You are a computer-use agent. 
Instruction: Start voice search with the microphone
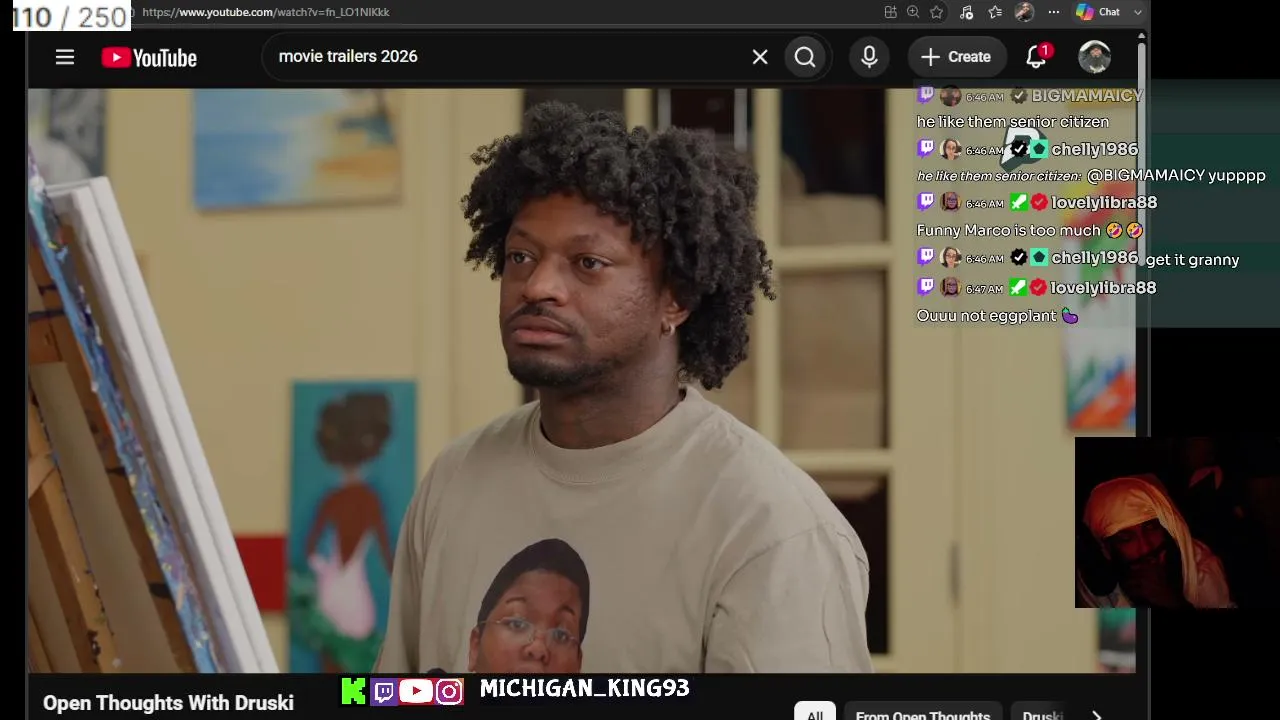point(869,57)
